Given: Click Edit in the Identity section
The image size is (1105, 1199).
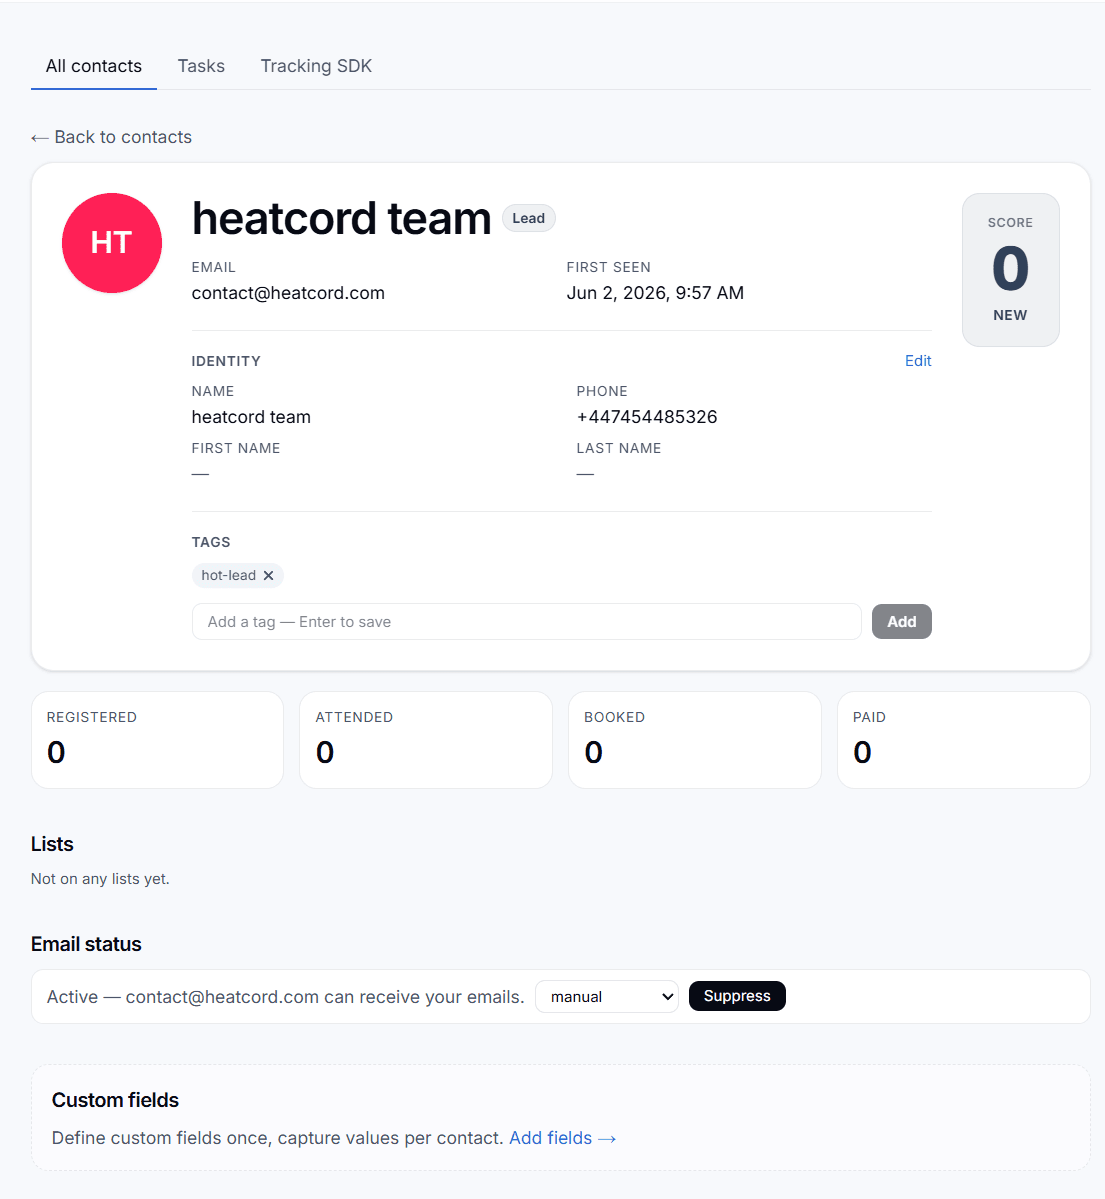Looking at the screenshot, I should tap(918, 361).
